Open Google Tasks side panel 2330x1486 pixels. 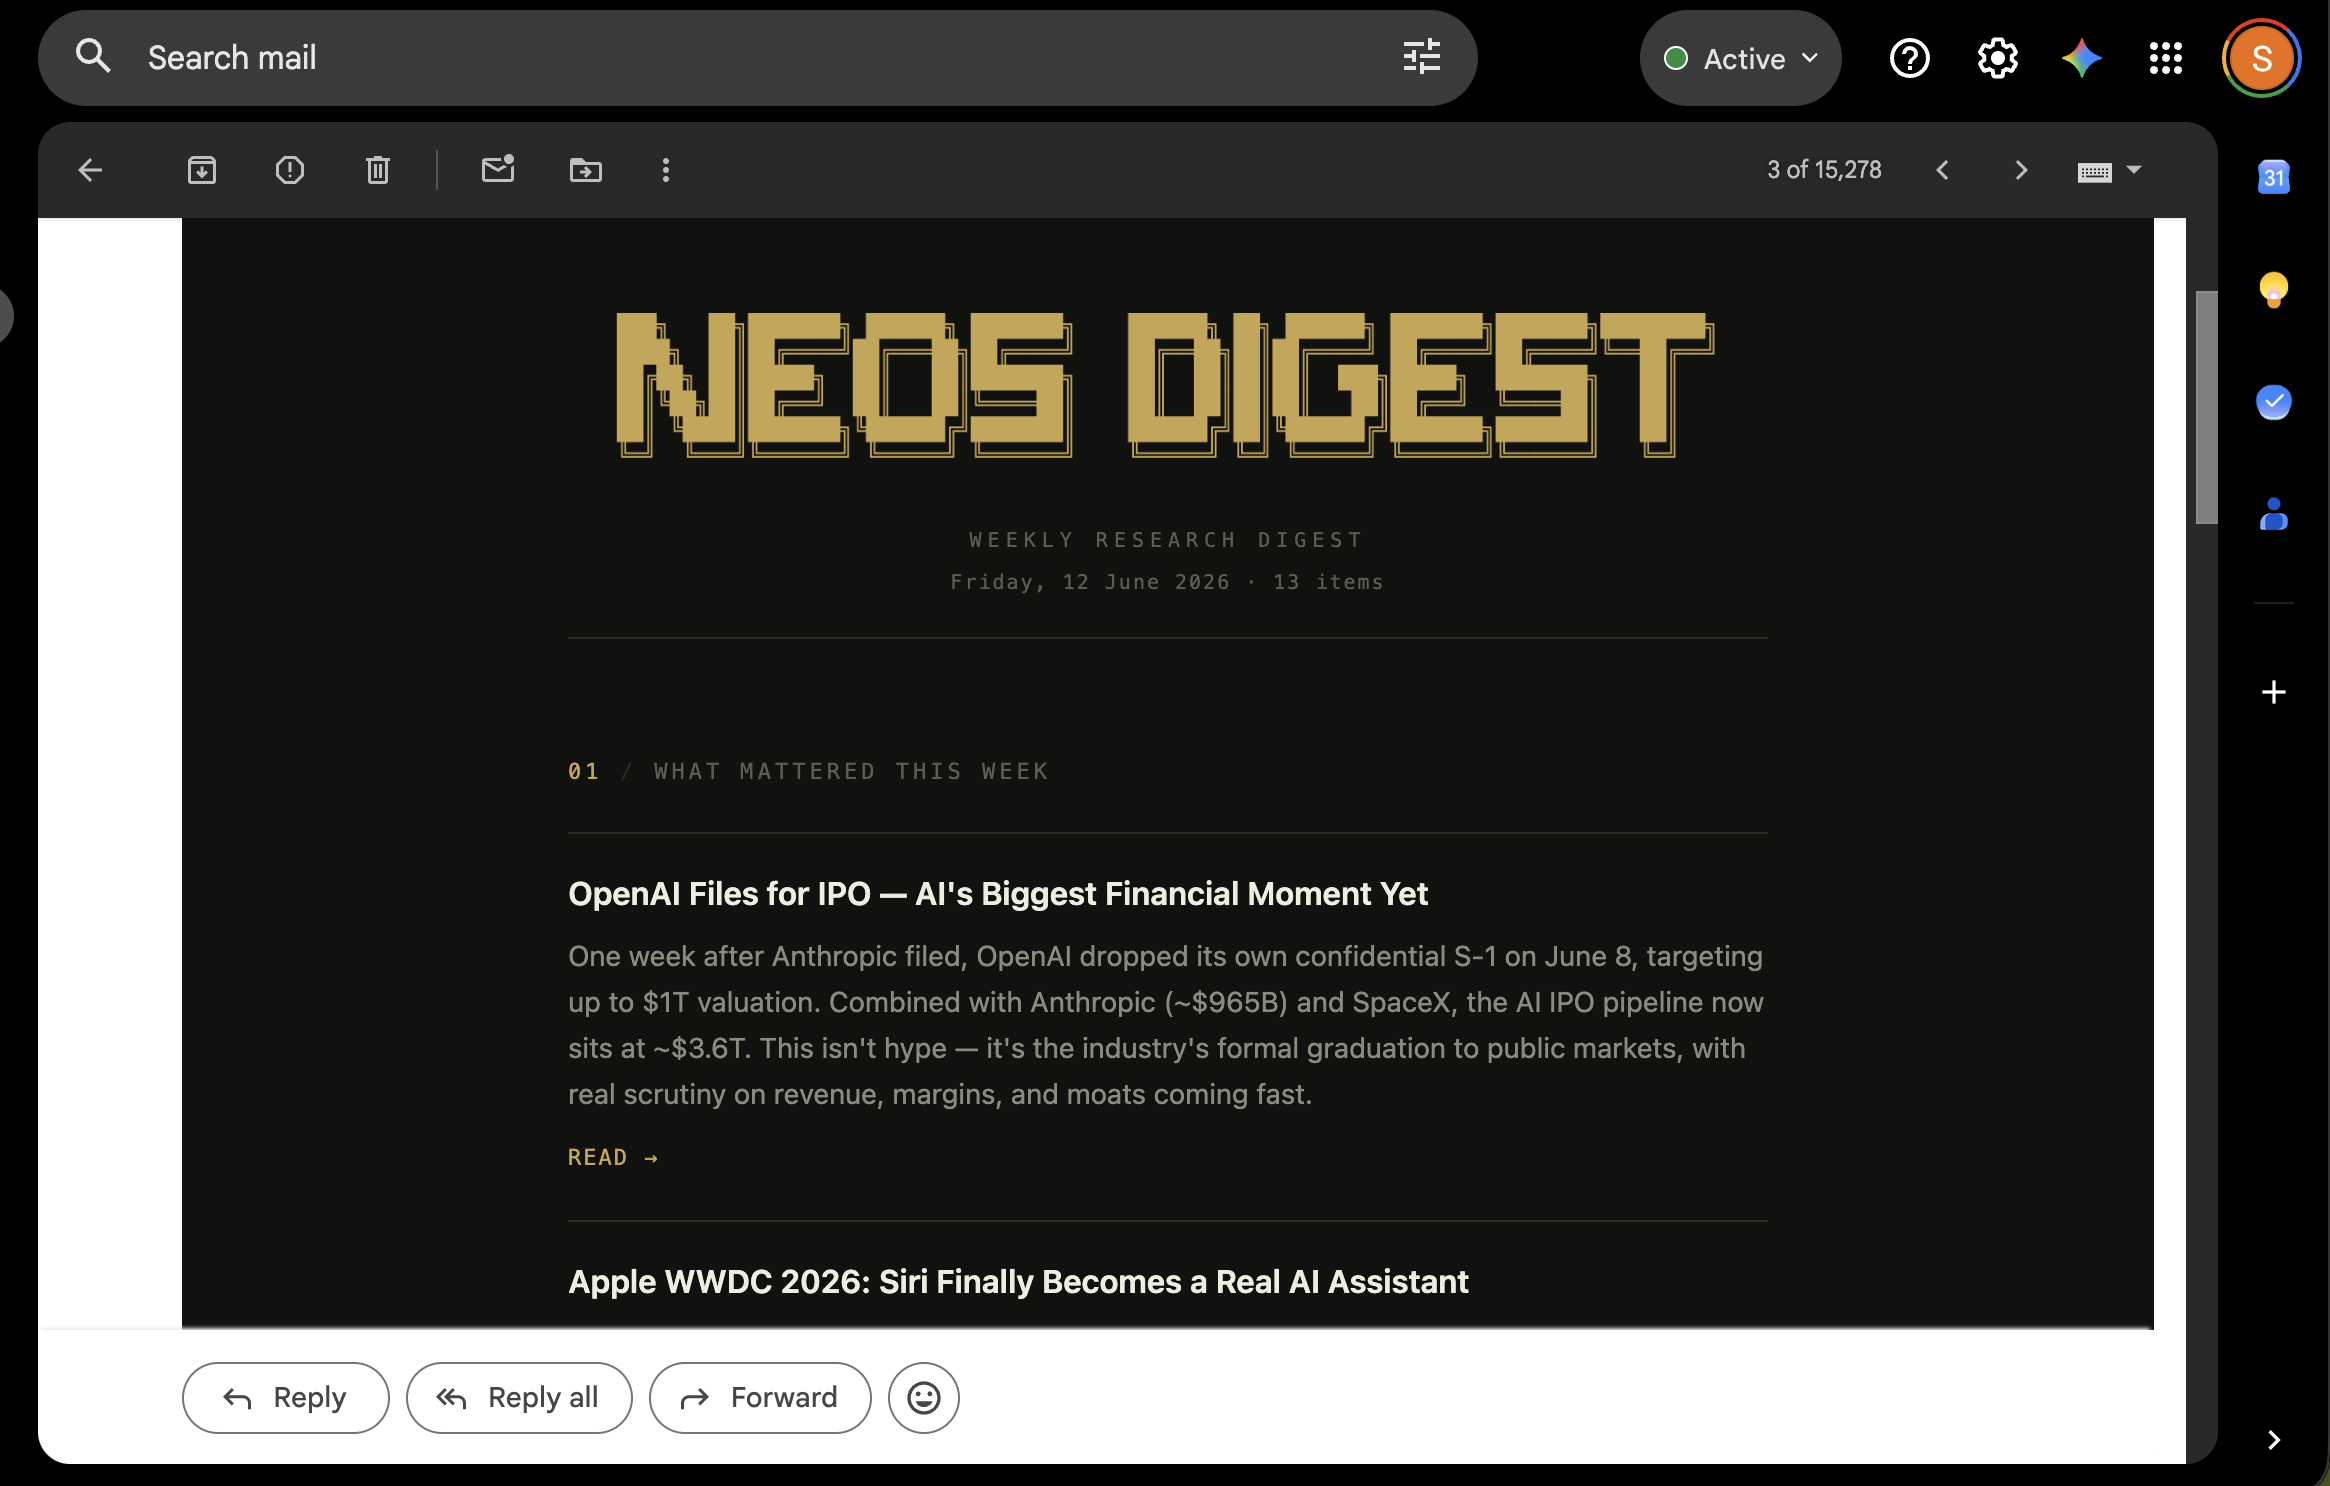click(x=2274, y=402)
